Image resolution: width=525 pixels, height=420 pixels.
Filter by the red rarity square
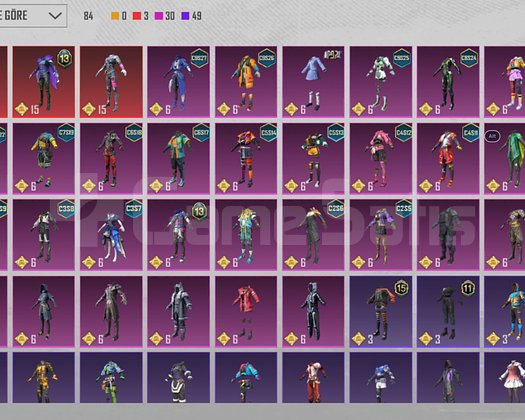137,16
